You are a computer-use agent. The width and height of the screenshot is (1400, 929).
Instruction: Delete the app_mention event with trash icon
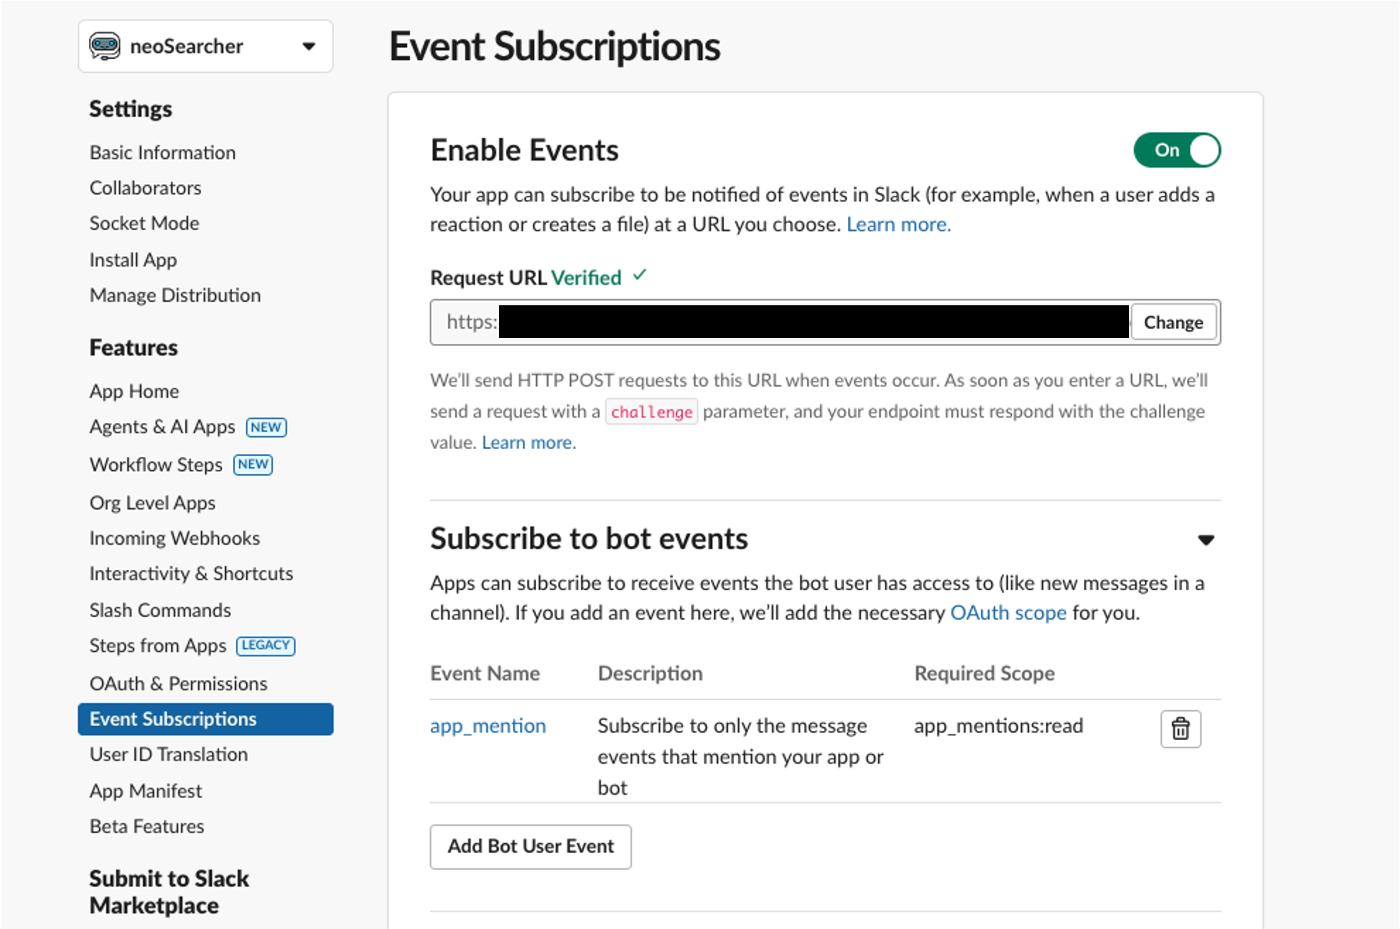[x=1180, y=728]
